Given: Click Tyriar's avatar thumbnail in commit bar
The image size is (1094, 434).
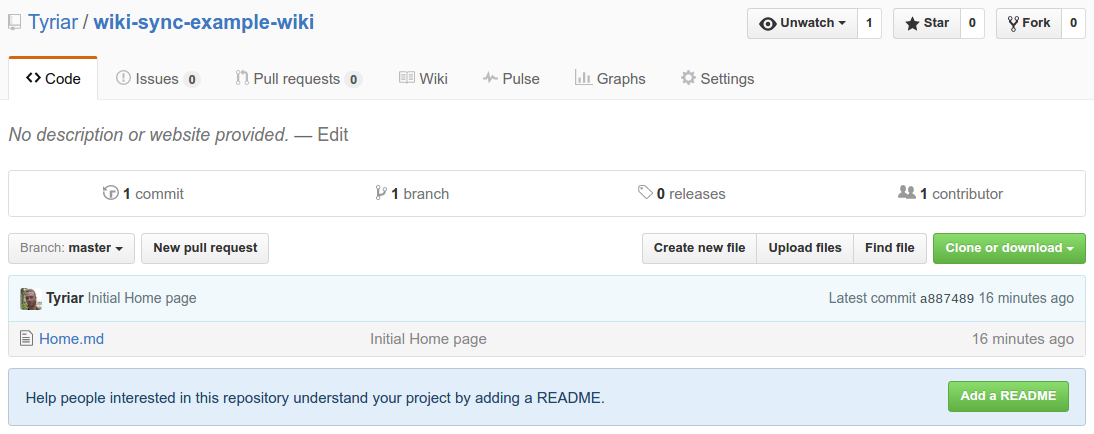Looking at the screenshot, I should point(31,299).
